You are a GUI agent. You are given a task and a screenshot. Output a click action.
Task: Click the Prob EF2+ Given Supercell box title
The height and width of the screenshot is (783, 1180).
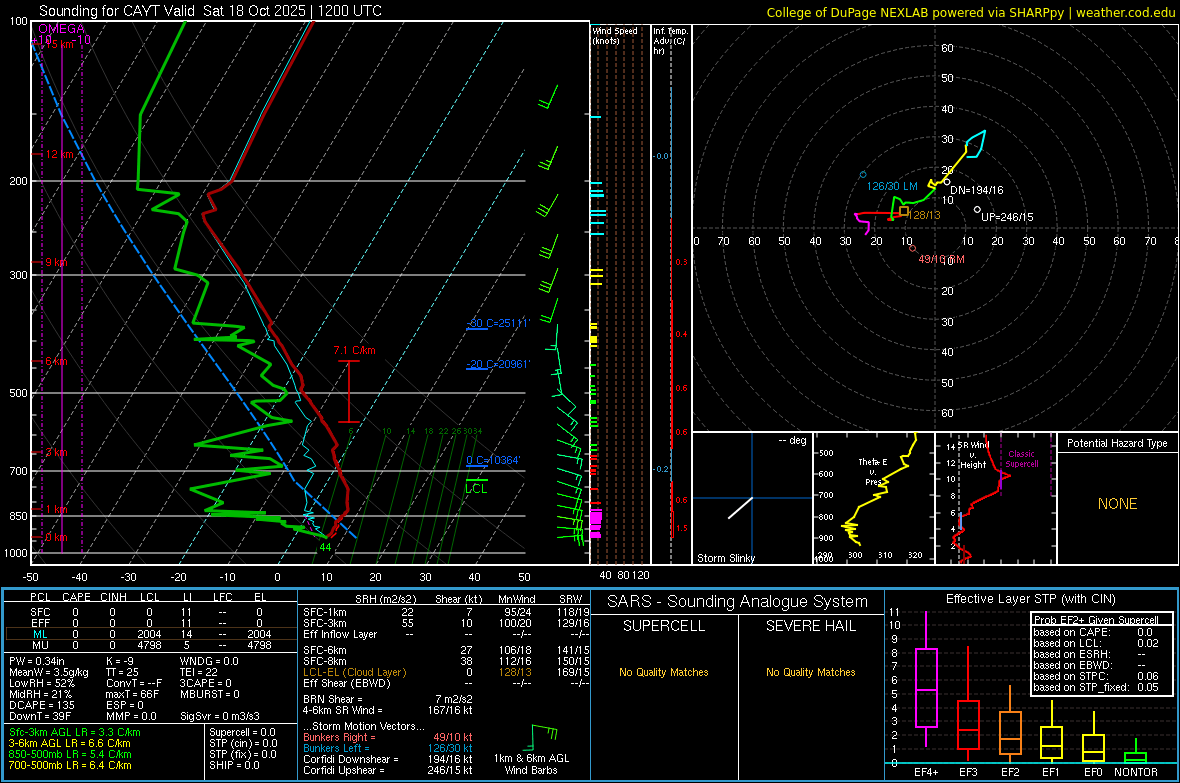(x=1096, y=620)
